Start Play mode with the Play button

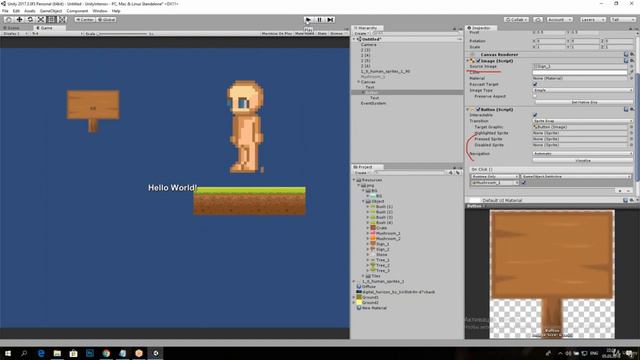(309, 19)
